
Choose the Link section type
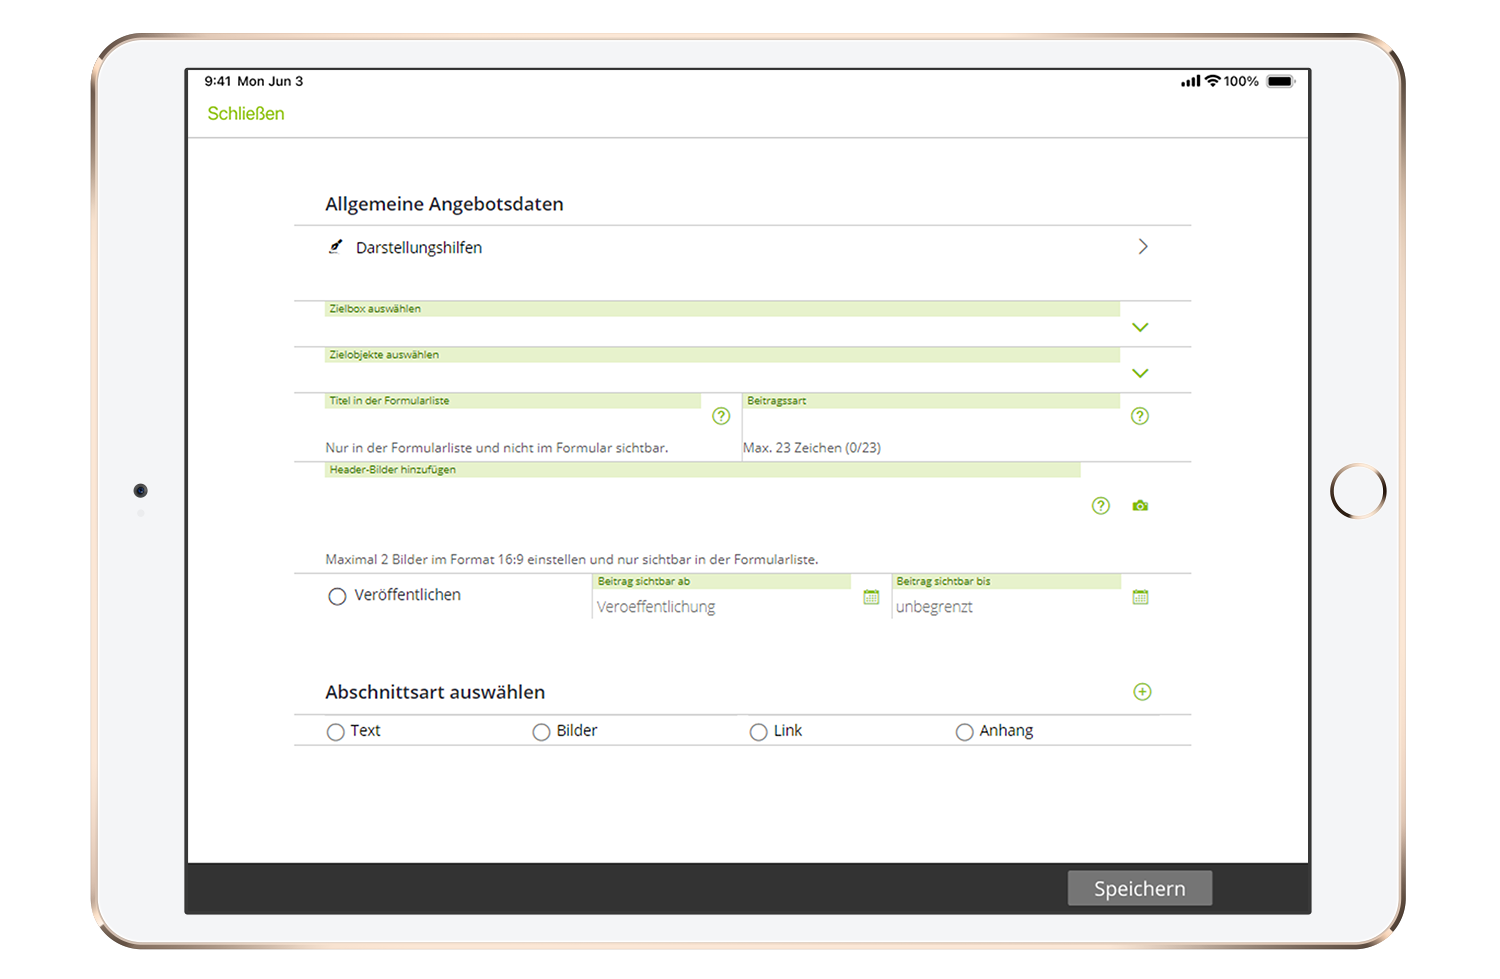tap(759, 732)
